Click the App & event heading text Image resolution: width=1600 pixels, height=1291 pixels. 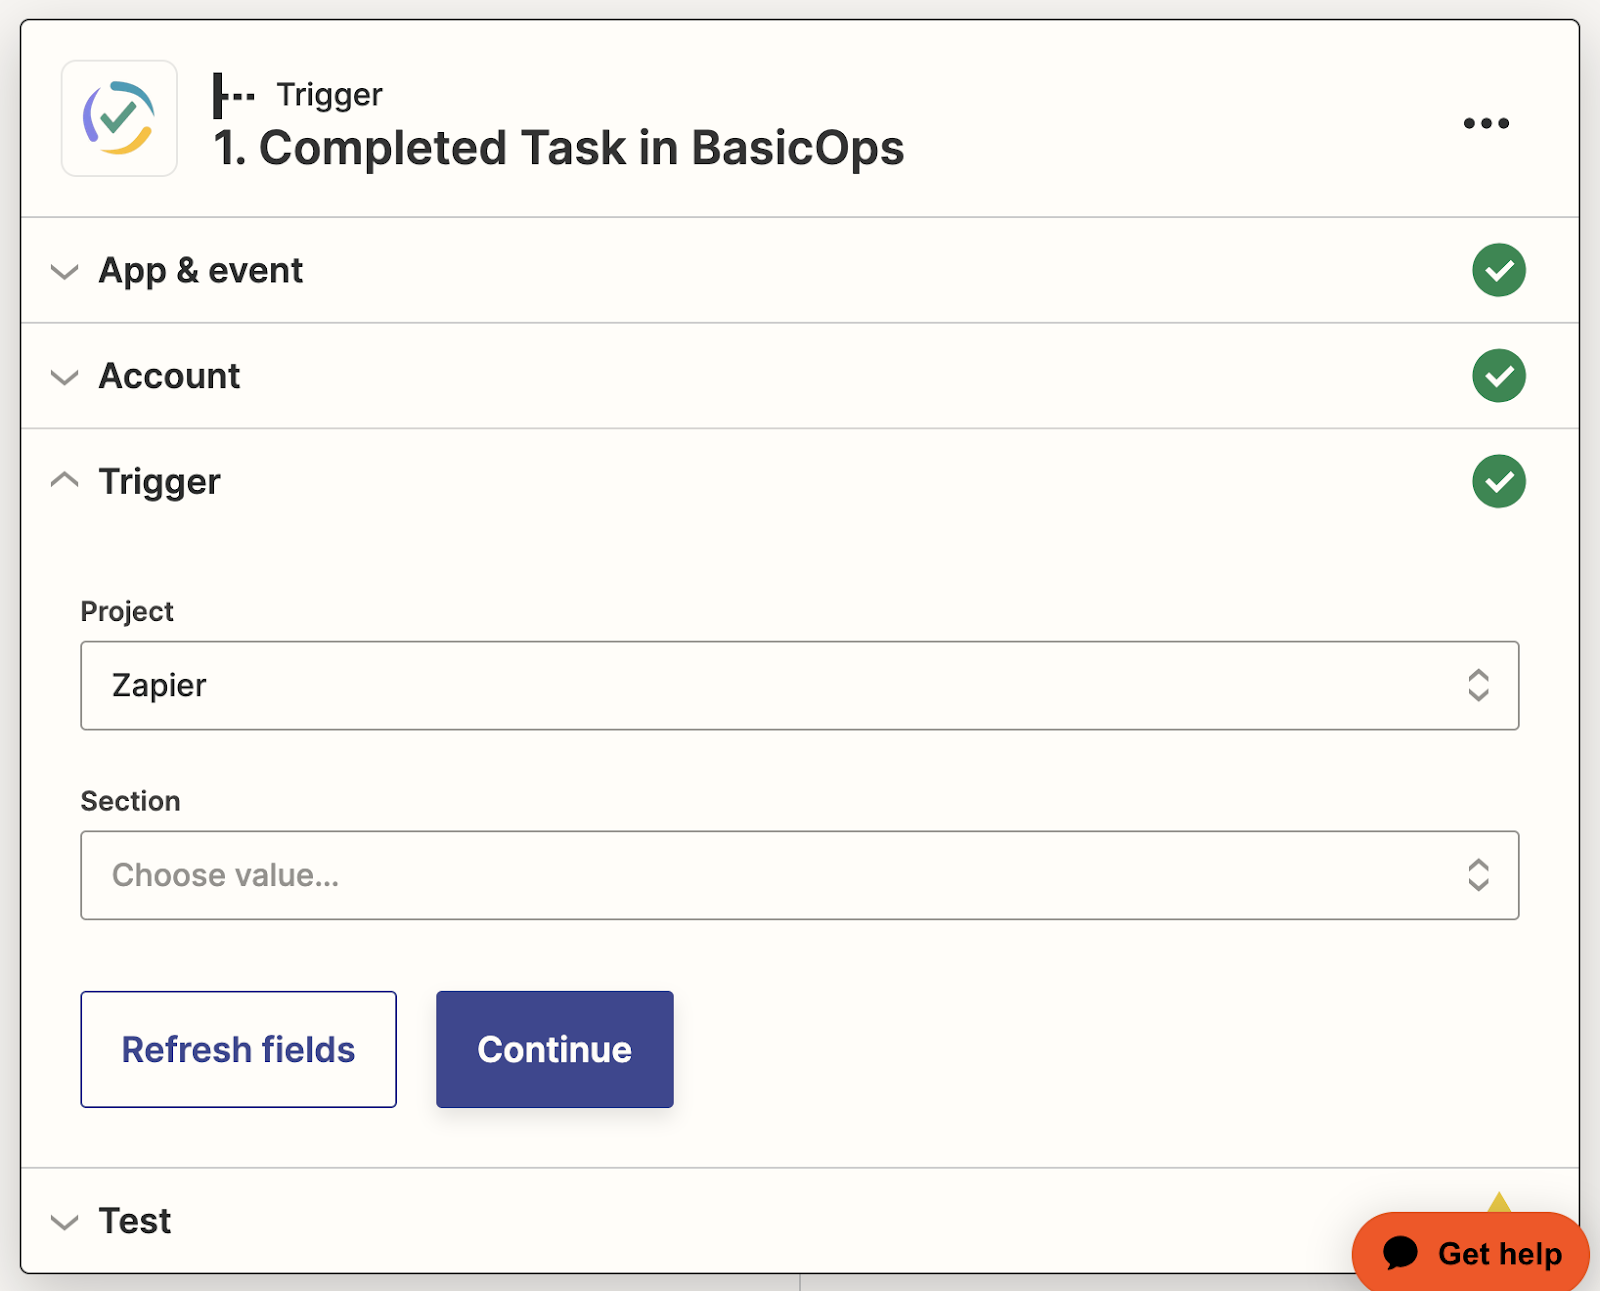pos(200,271)
